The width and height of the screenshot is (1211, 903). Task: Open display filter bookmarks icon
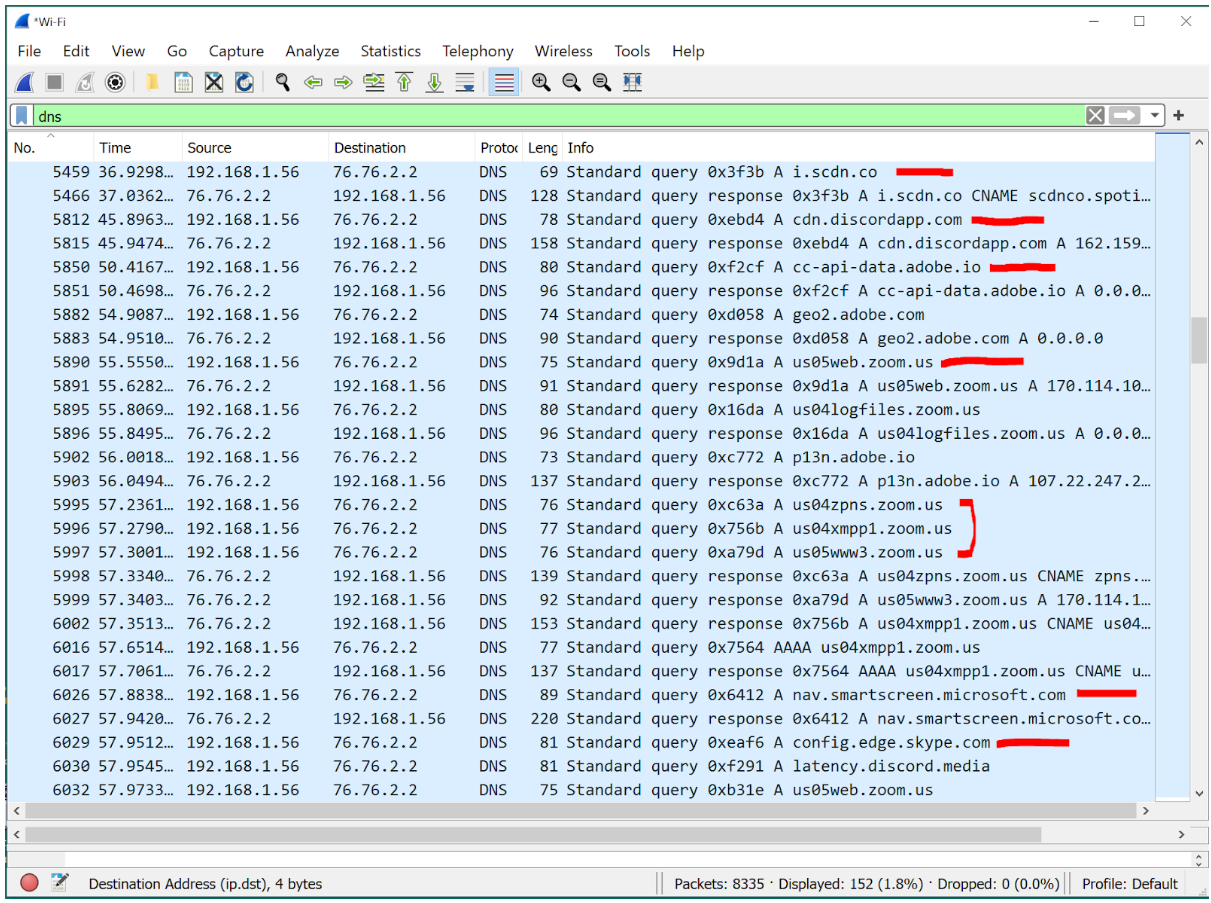(x=22, y=116)
